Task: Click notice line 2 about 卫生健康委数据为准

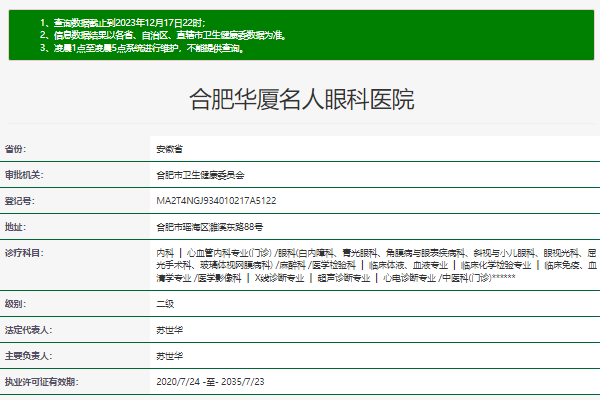Action: [x=163, y=35]
